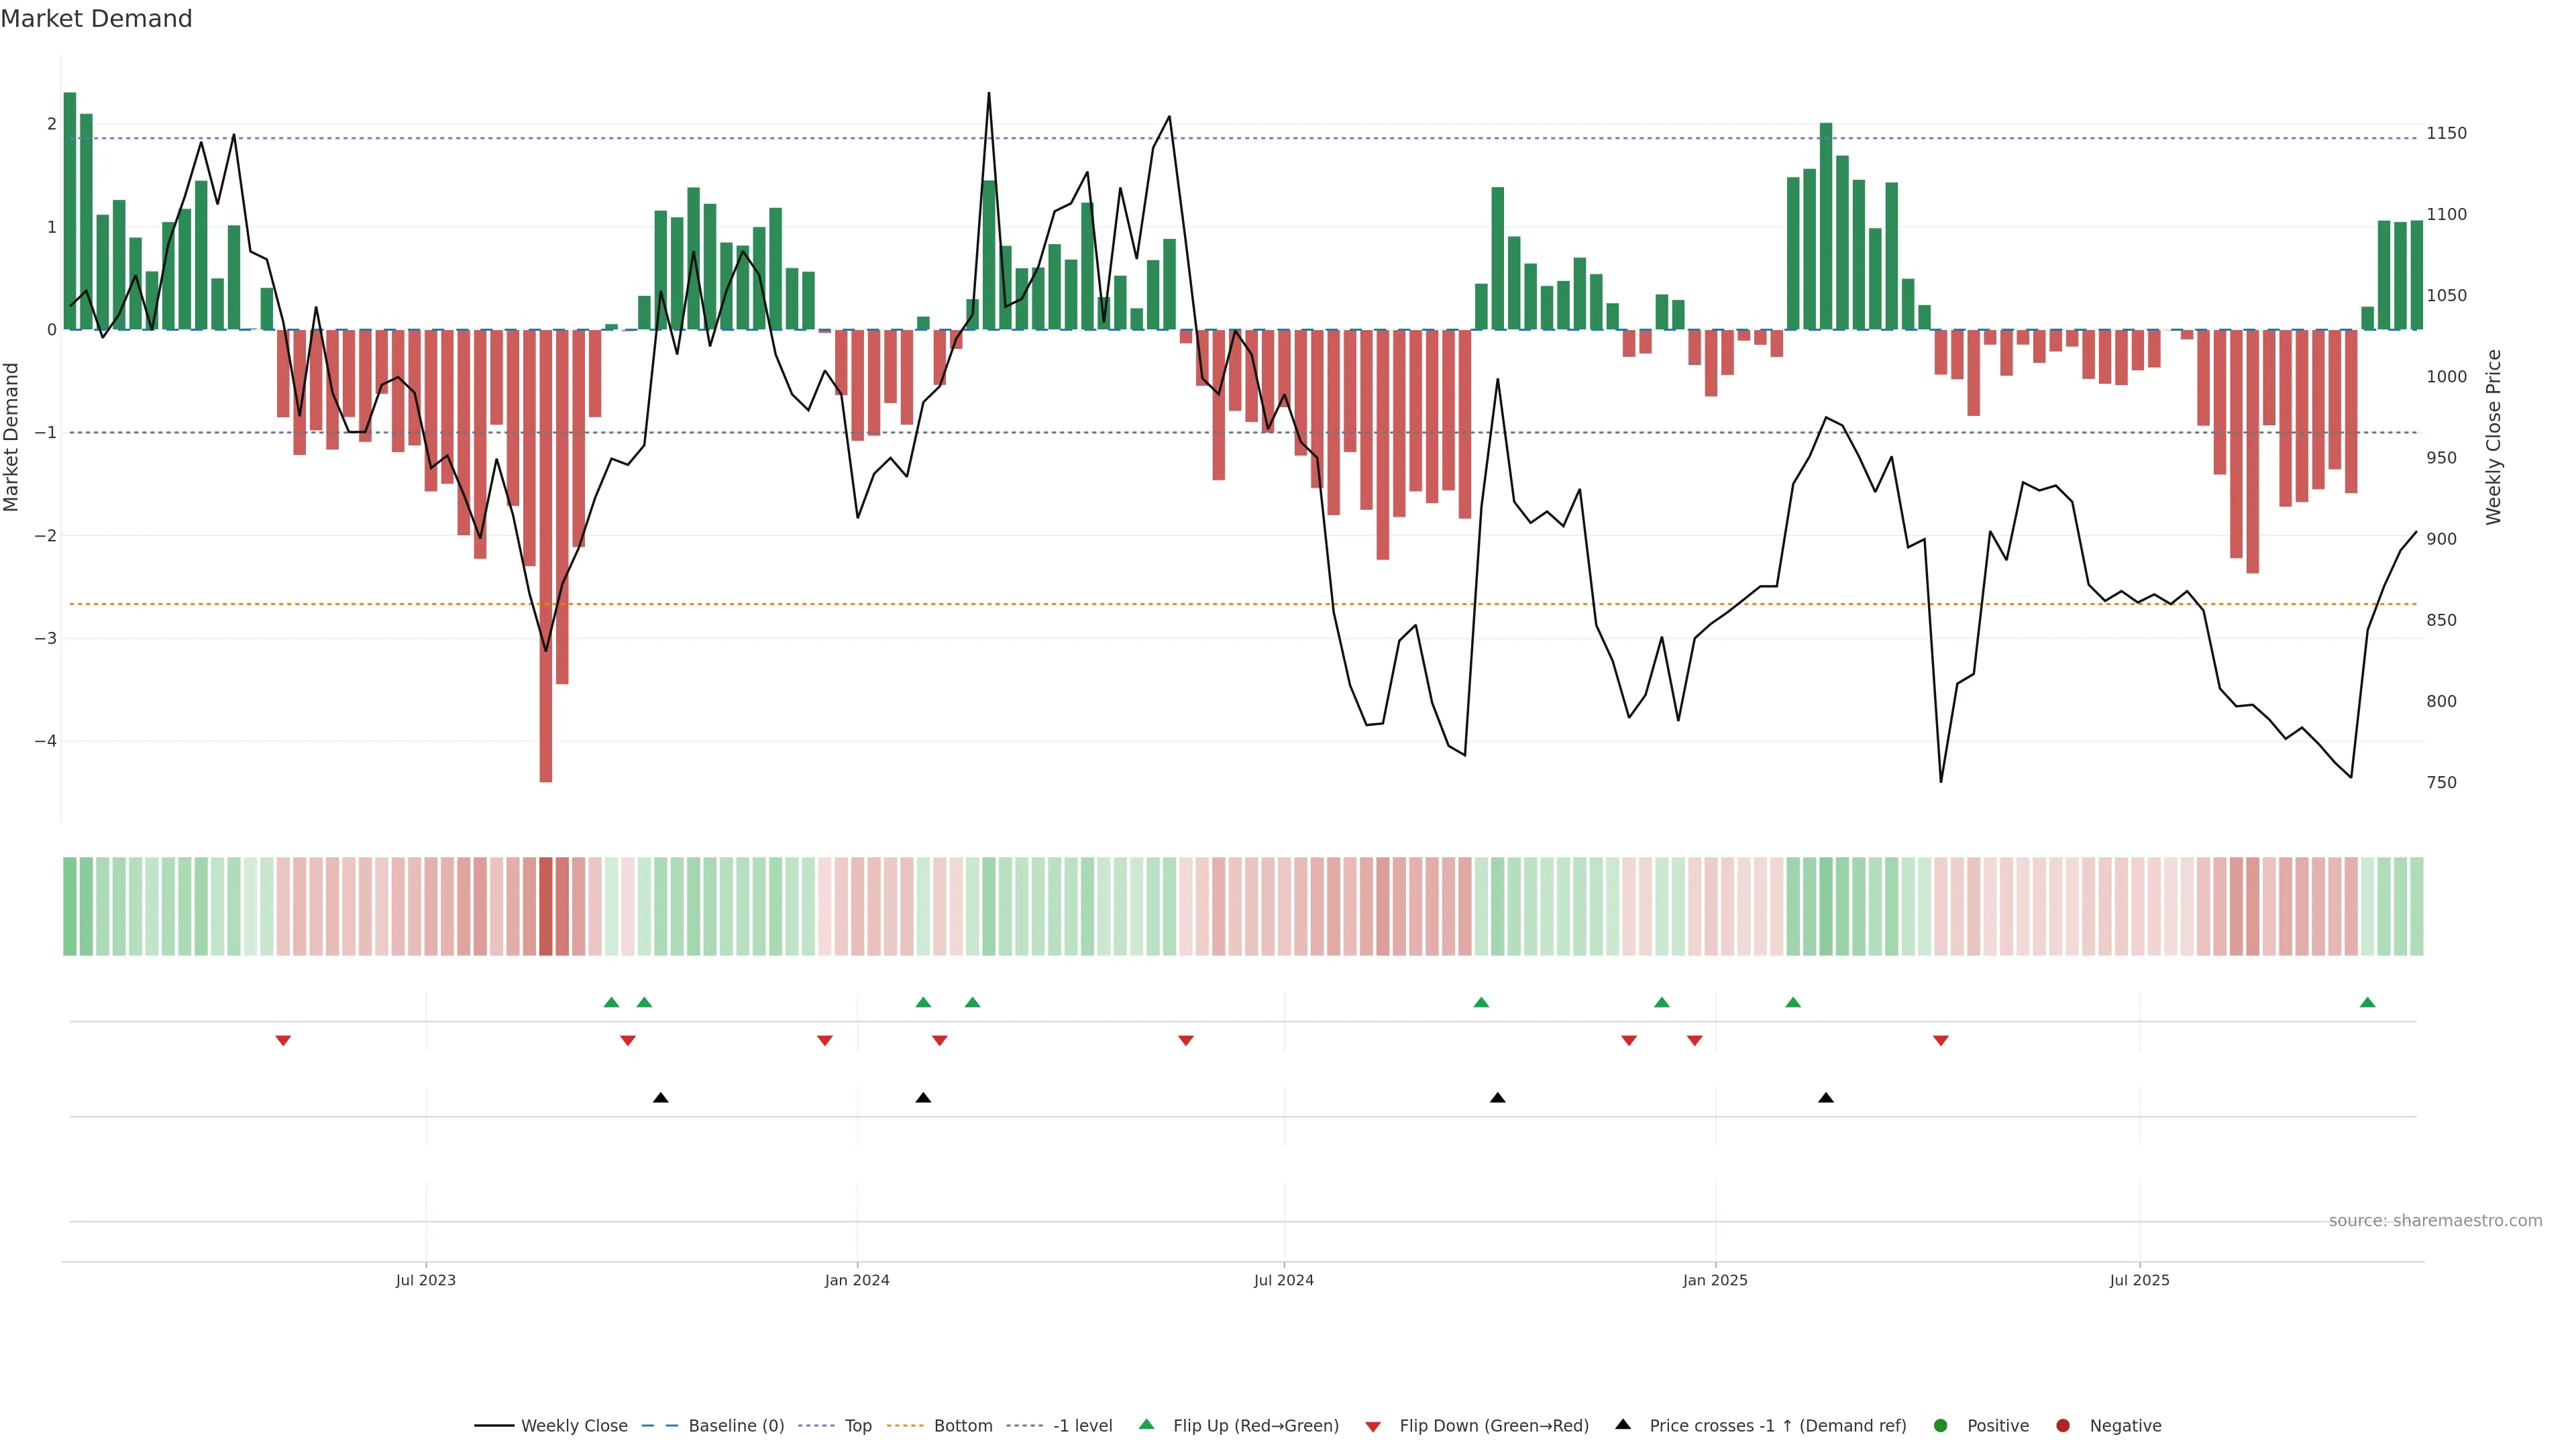Click the Weekly Close Price axis title
Image resolution: width=2576 pixels, height=1449 pixels.
tap(2493, 437)
